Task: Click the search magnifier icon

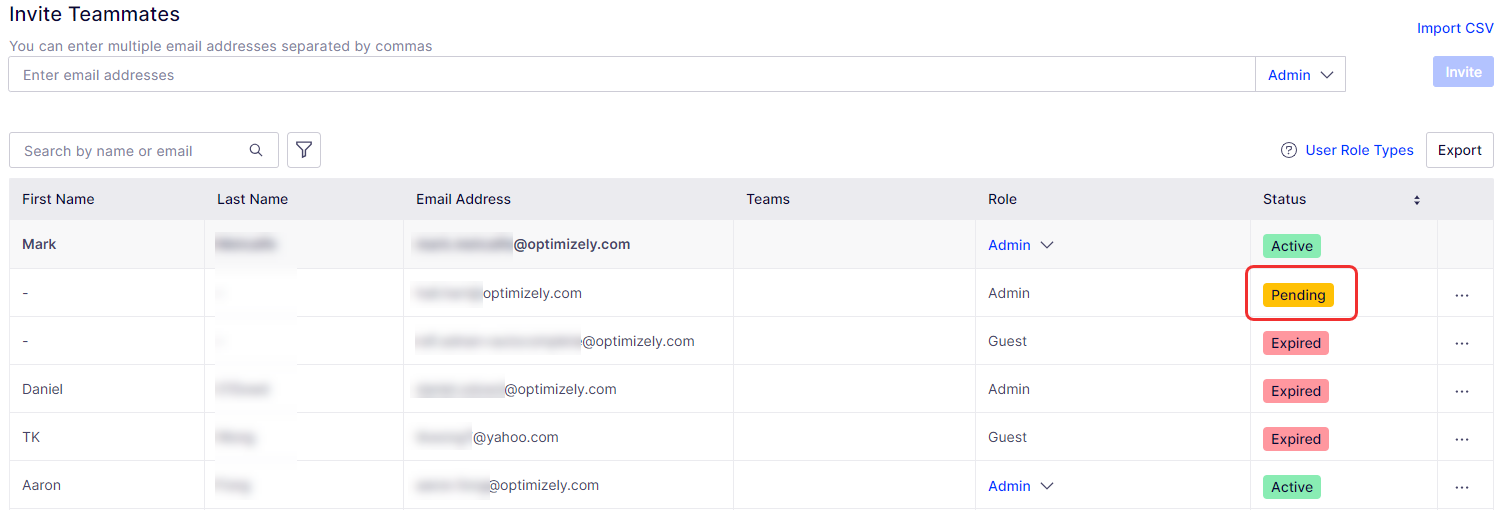Action: (x=257, y=150)
